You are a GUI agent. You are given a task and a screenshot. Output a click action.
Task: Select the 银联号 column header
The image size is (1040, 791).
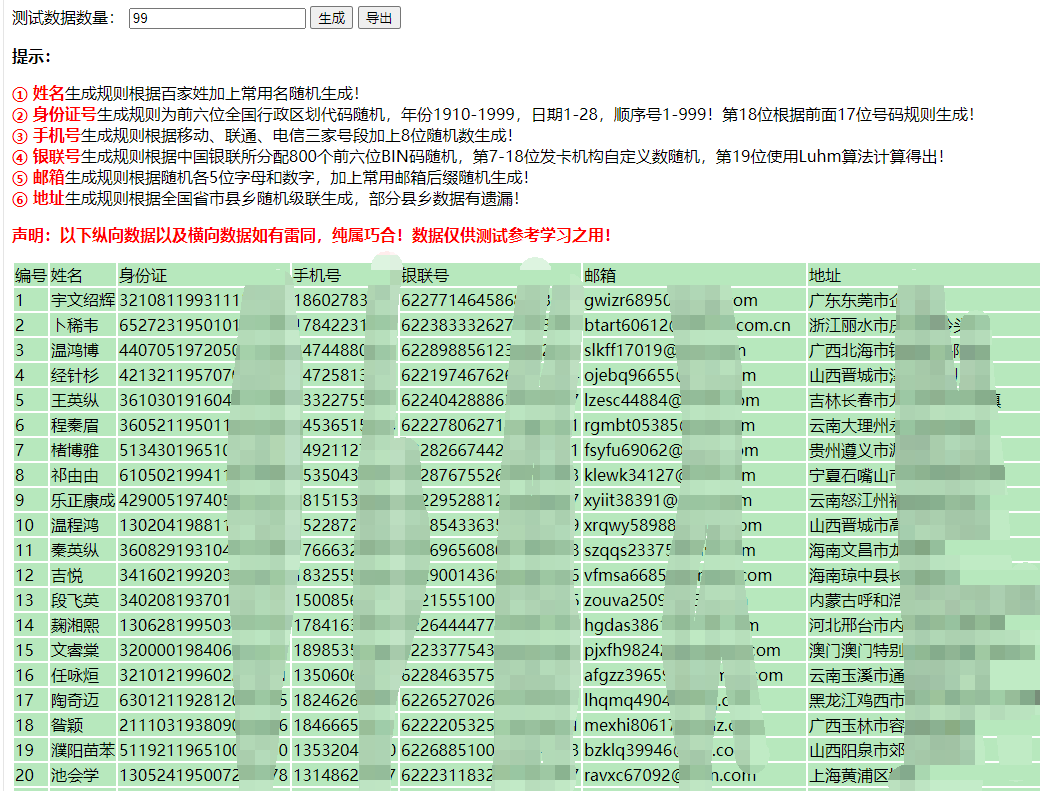point(425,276)
